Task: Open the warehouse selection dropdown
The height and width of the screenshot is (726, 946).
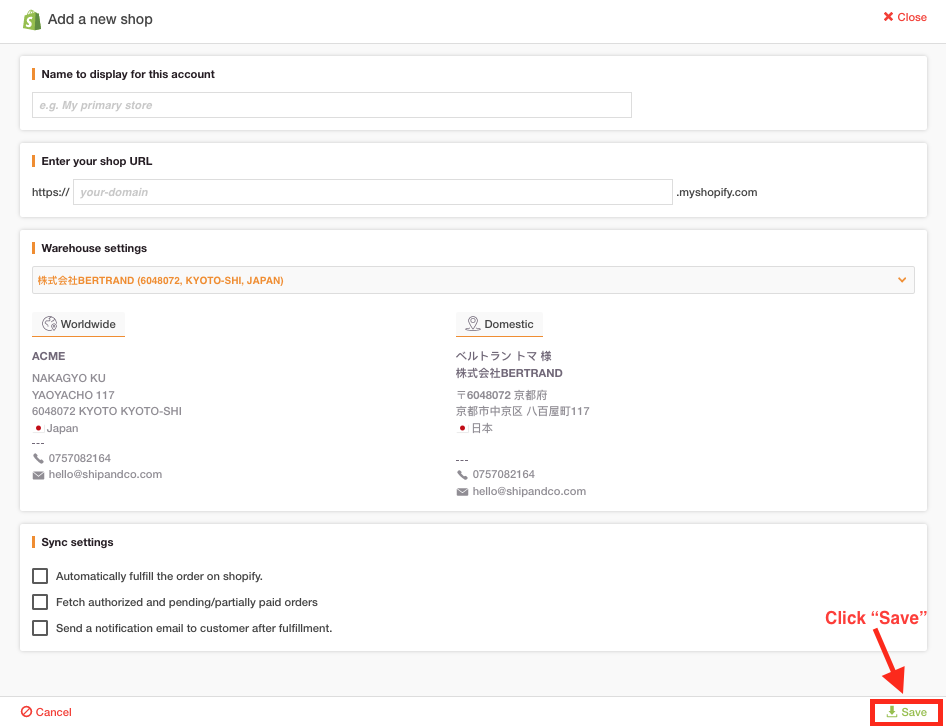Action: point(473,280)
